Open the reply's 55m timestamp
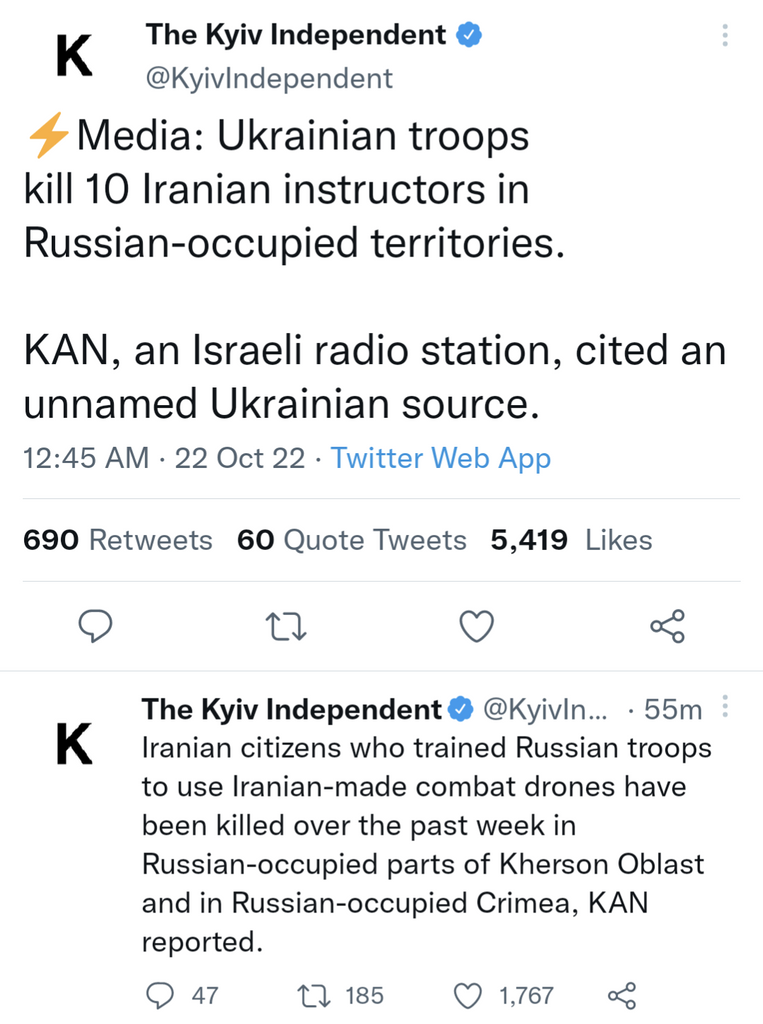 tap(672, 710)
